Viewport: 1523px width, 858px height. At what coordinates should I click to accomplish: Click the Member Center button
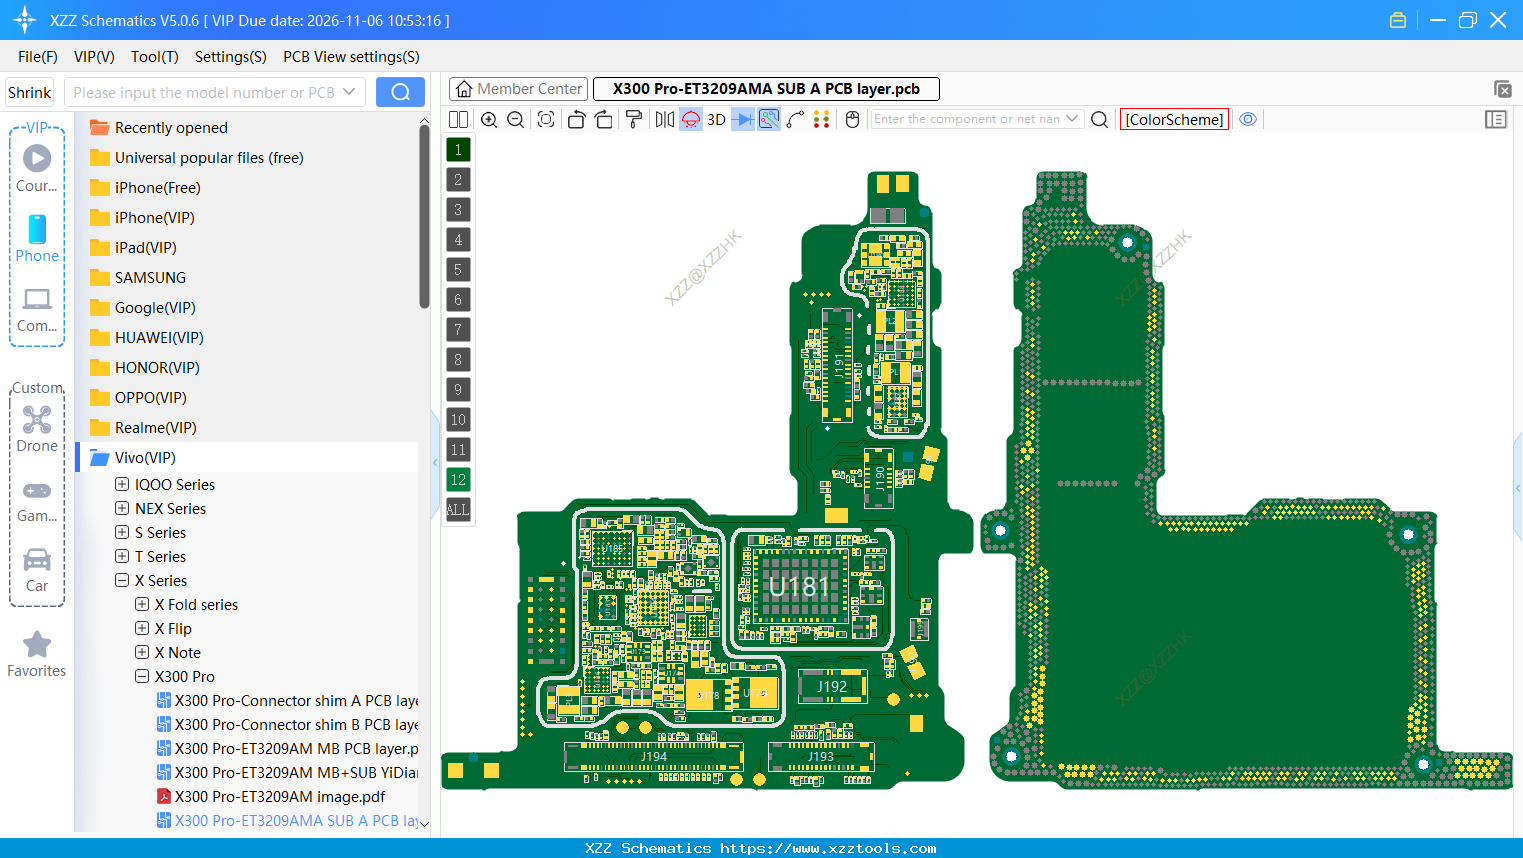(518, 88)
